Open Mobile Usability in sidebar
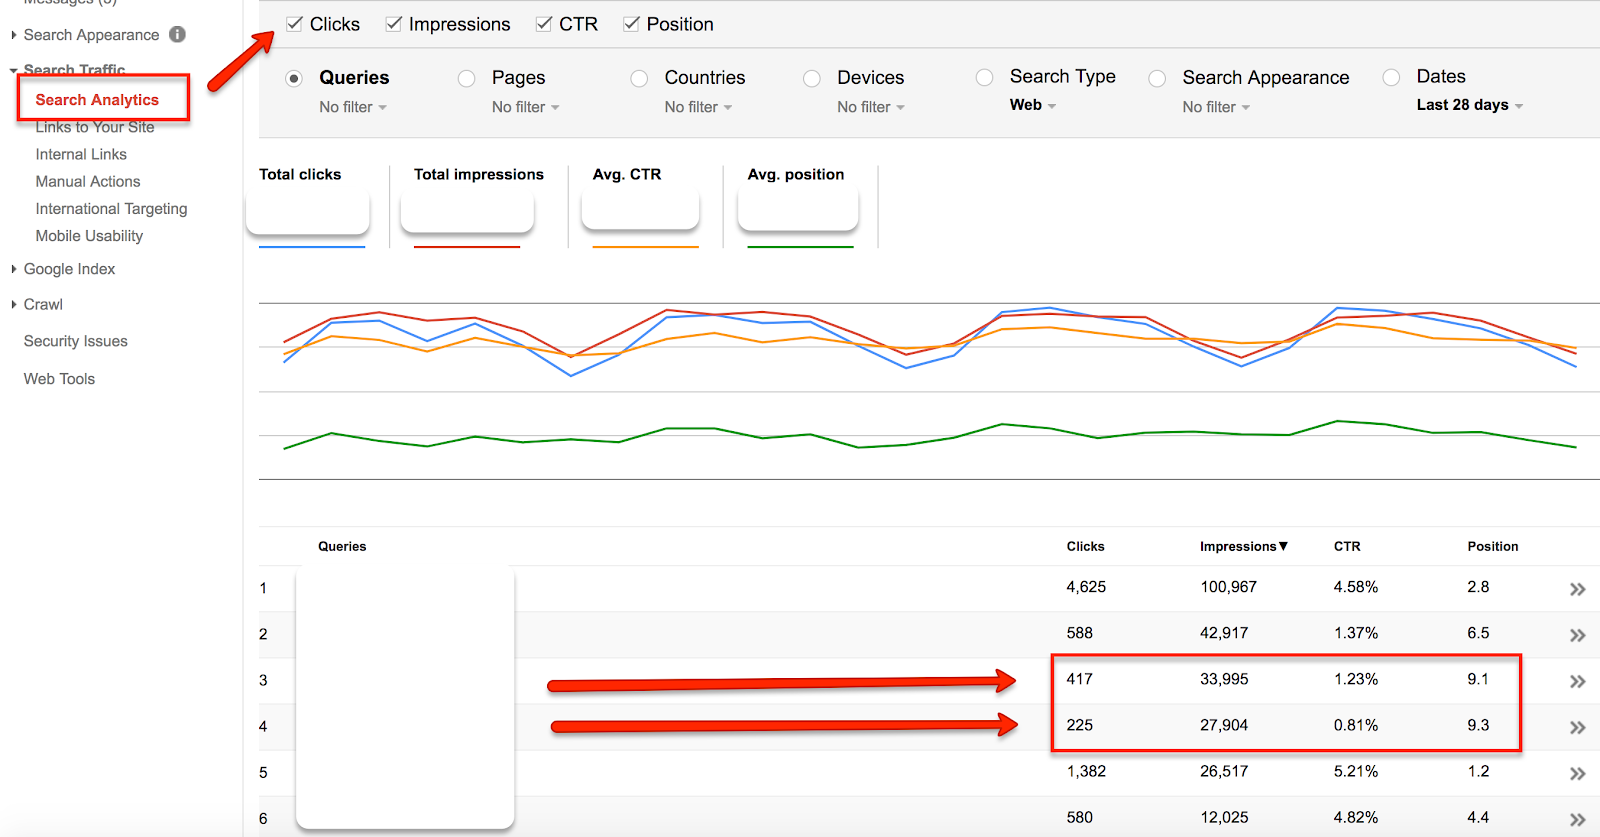Image resolution: width=1600 pixels, height=837 pixels. tap(89, 236)
